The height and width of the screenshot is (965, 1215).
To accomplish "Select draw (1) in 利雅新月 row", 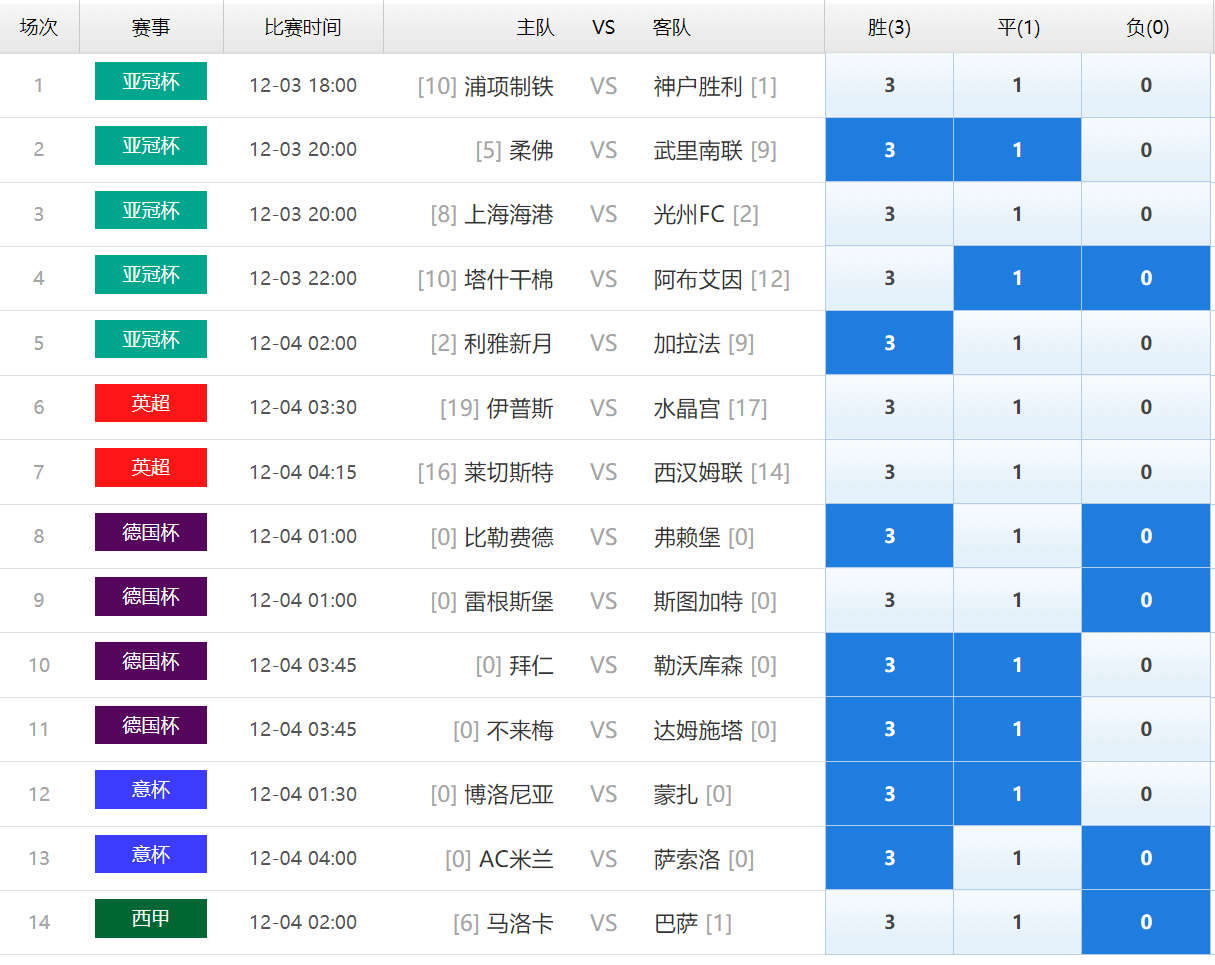I will [x=1017, y=343].
